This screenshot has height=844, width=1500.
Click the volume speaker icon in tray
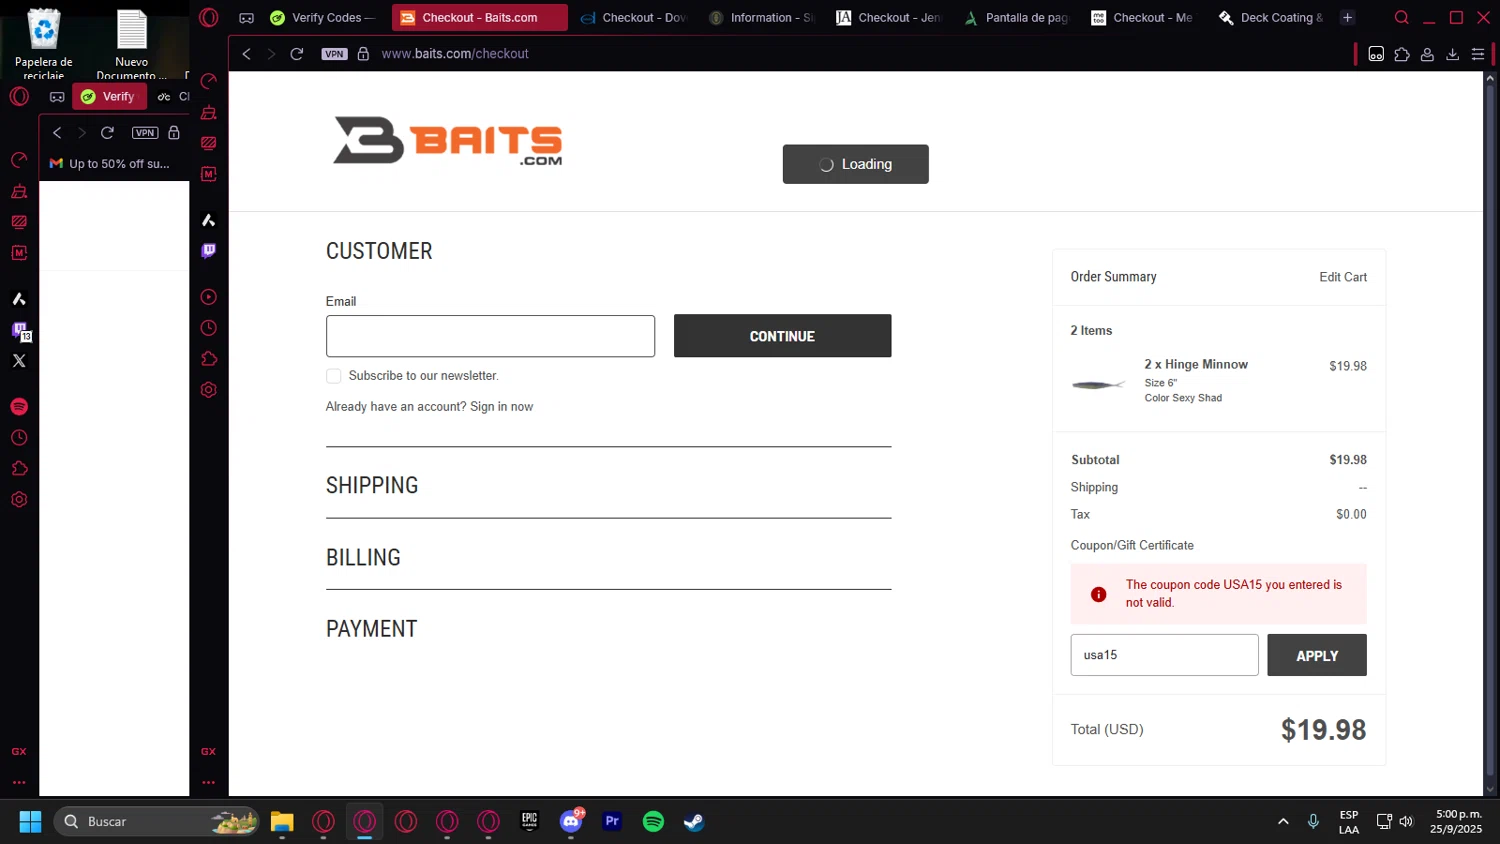tap(1406, 821)
